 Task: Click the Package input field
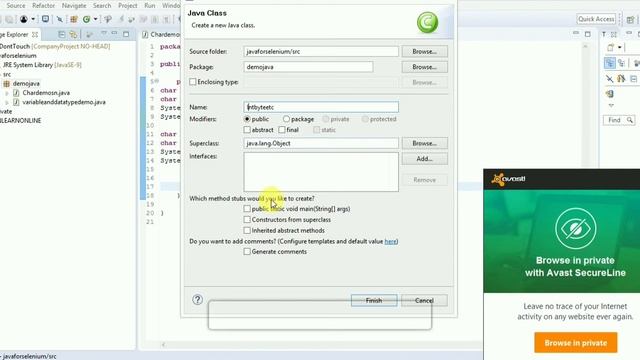tap(308, 67)
